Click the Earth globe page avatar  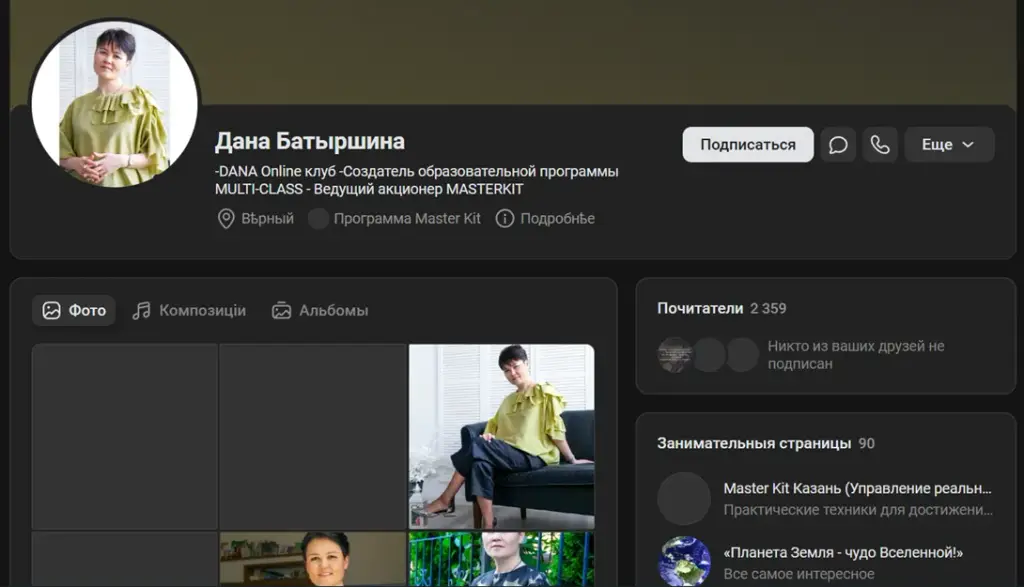click(x=684, y=562)
